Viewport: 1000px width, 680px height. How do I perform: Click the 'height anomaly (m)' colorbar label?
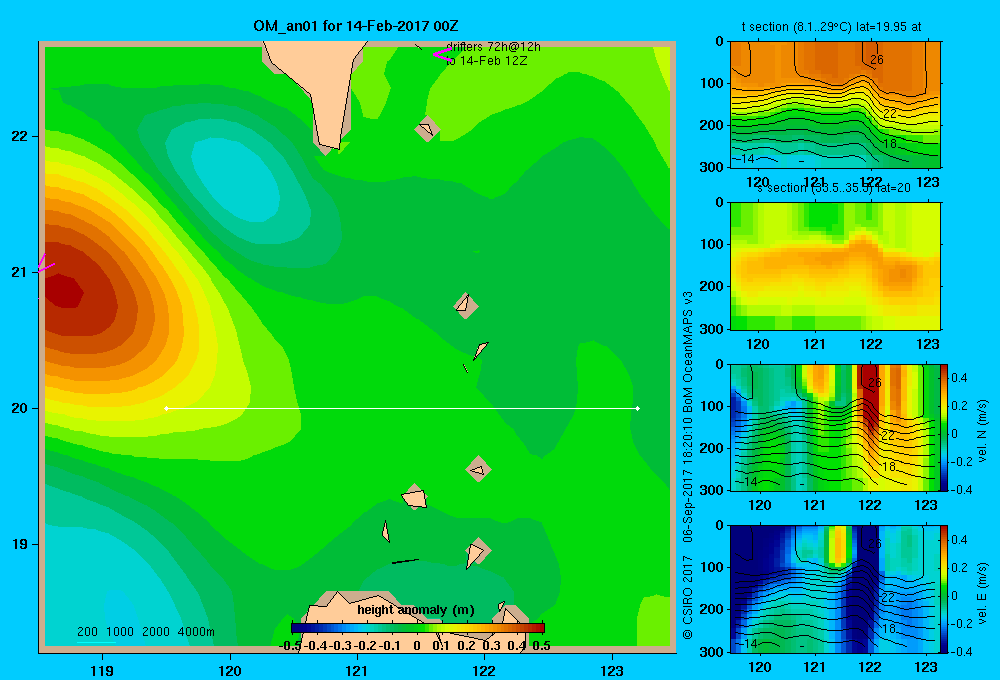416,610
